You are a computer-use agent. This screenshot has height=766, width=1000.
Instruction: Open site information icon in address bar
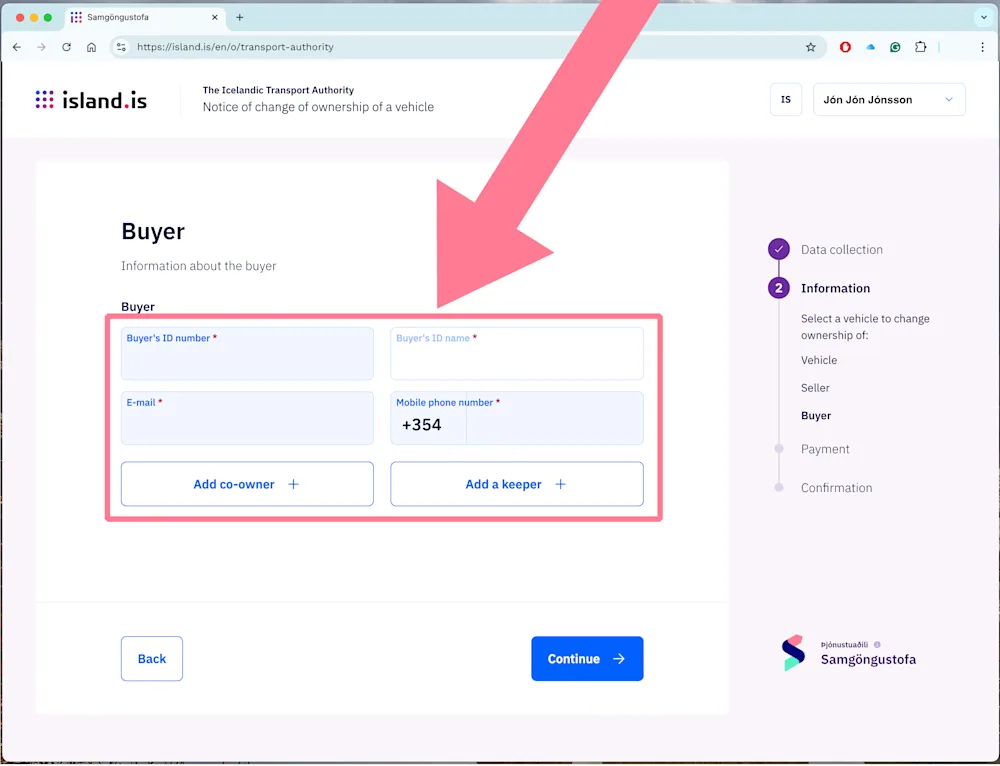(x=121, y=47)
